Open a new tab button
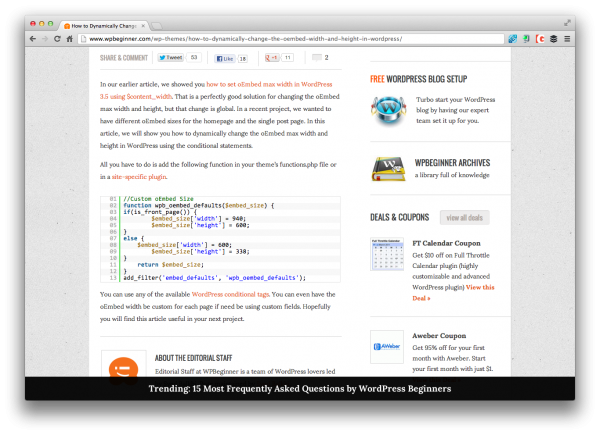600x435 pixels. [157, 26]
